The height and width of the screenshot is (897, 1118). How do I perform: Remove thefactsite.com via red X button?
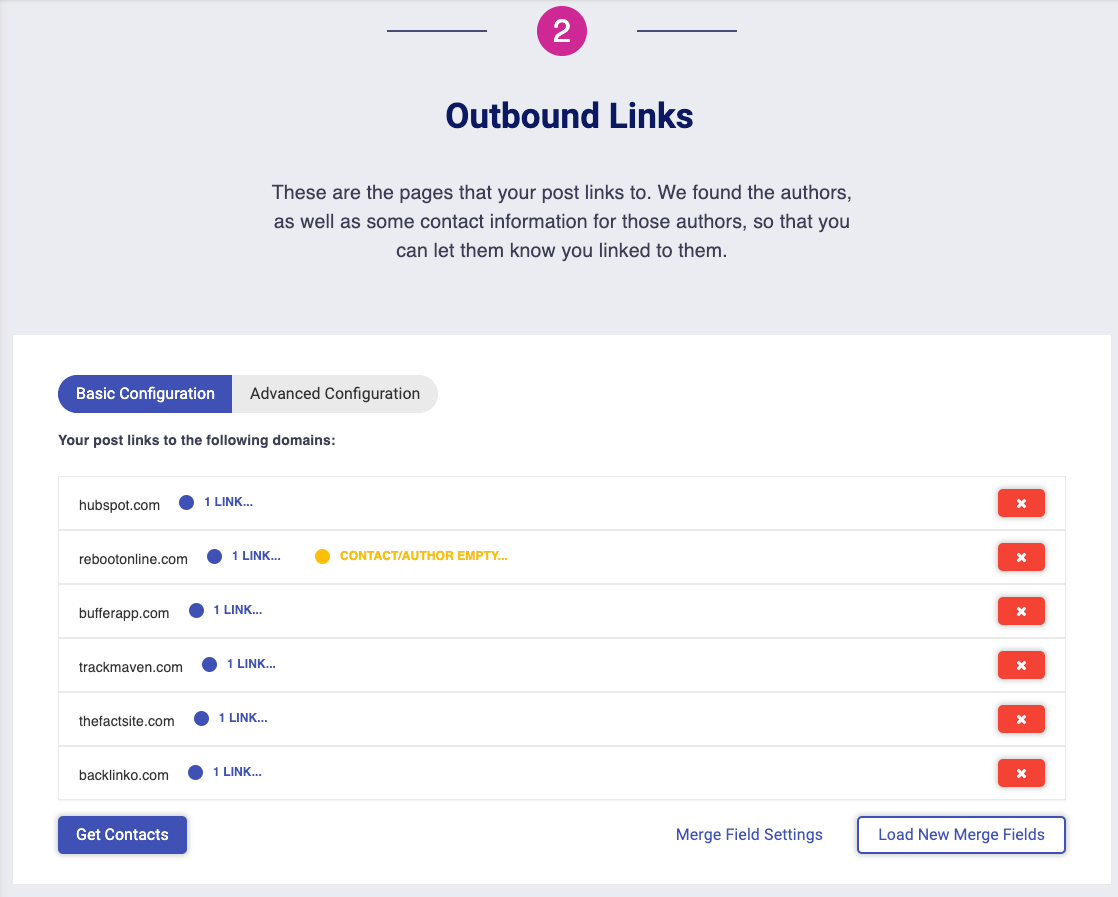pos(1021,719)
